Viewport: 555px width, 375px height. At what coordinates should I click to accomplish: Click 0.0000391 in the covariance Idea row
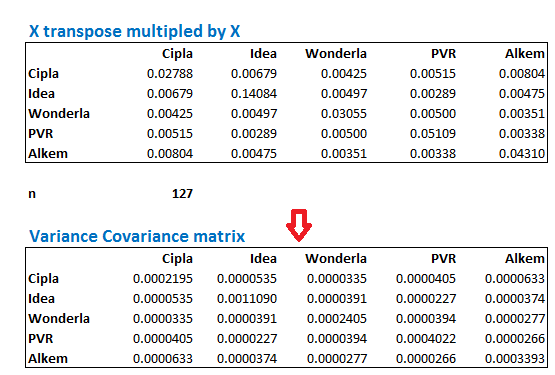337,299
